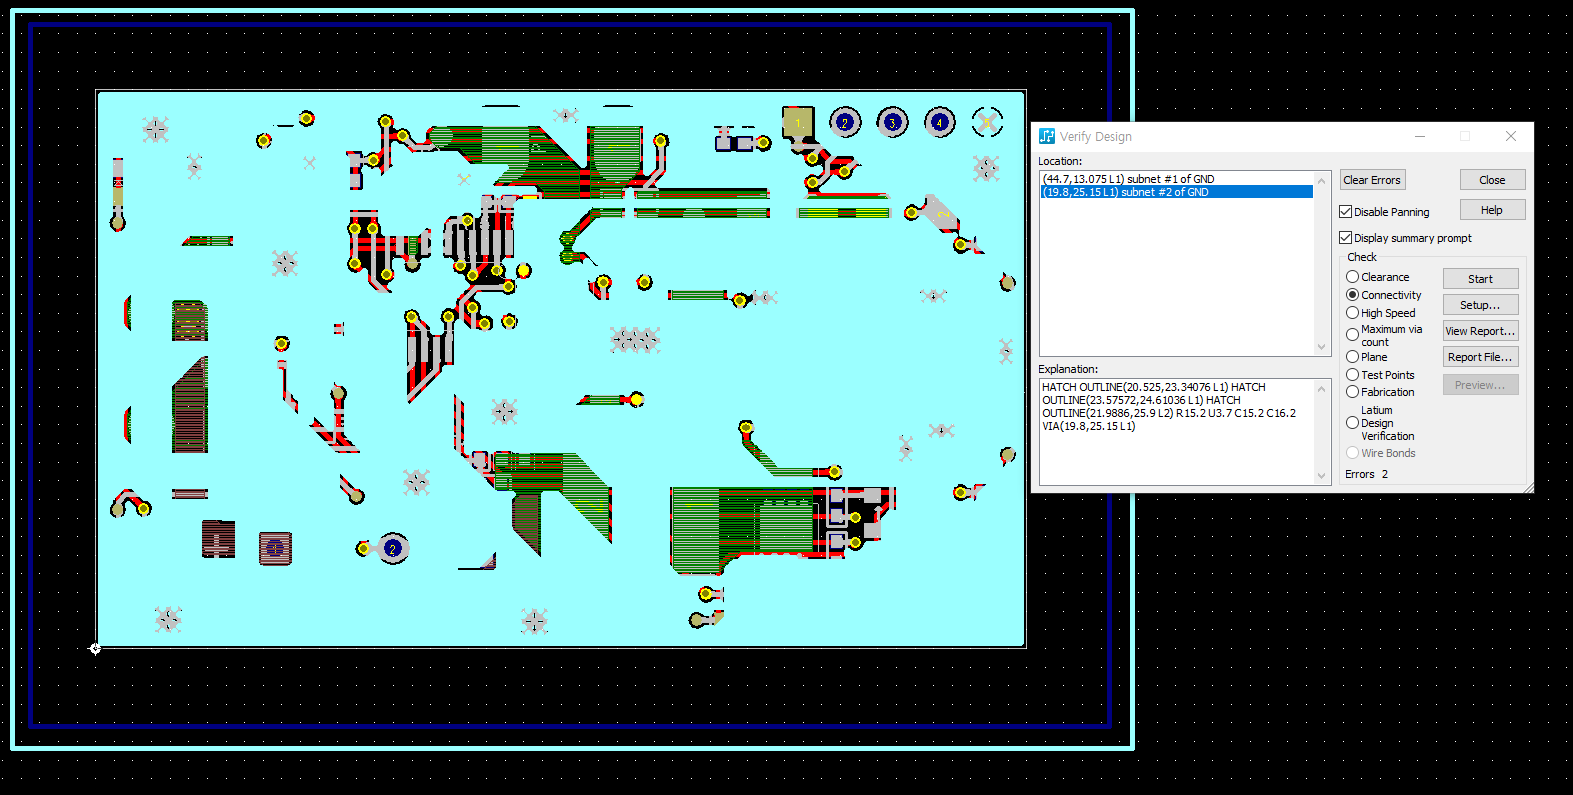The height and width of the screenshot is (795, 1573).
Task: Select the Clearance check option
Action: [1353, 277]
